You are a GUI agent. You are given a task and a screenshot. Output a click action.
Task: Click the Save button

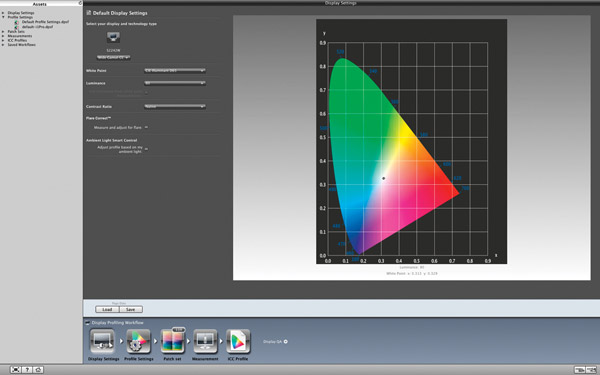tap(130, 309)
